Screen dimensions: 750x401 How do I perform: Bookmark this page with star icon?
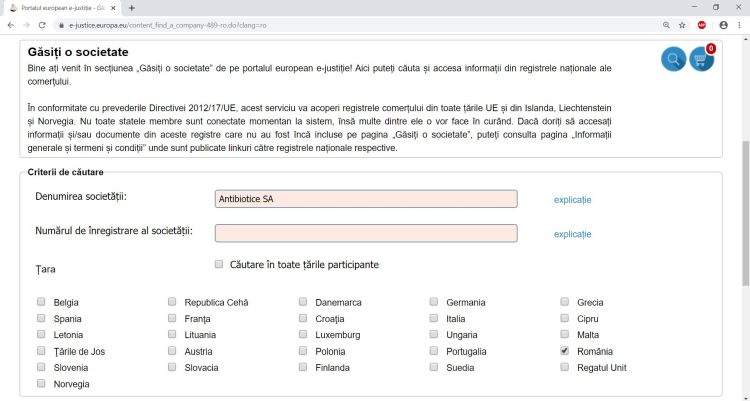(682, 24)
